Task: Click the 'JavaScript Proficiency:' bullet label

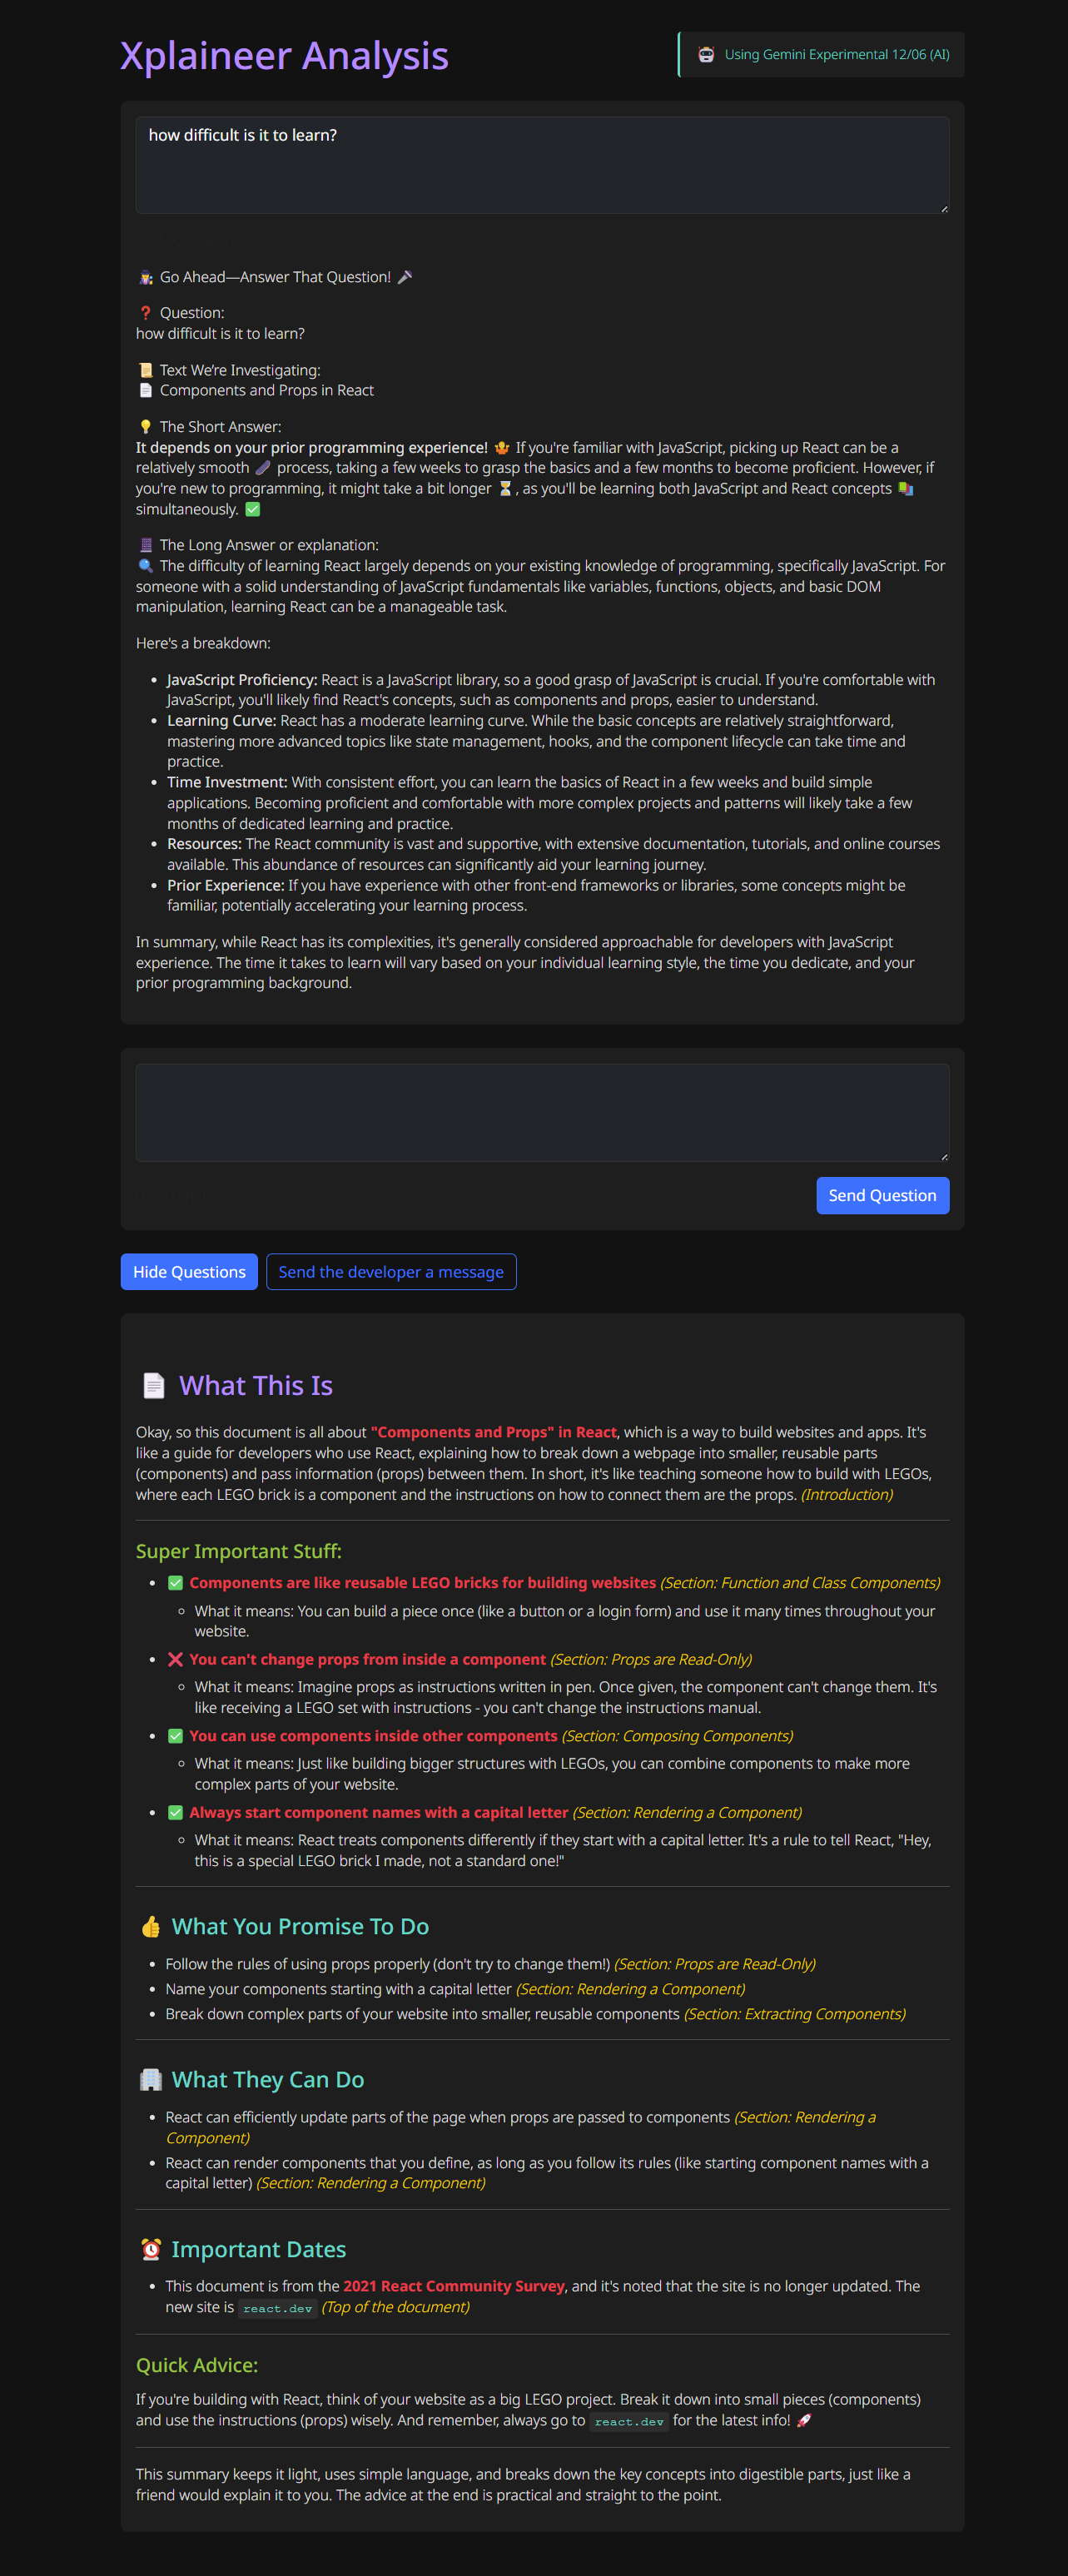Action: (242, 680)
